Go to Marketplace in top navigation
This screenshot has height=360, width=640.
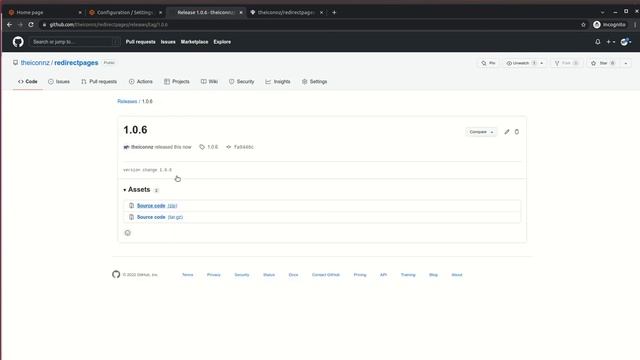(194, 42)
